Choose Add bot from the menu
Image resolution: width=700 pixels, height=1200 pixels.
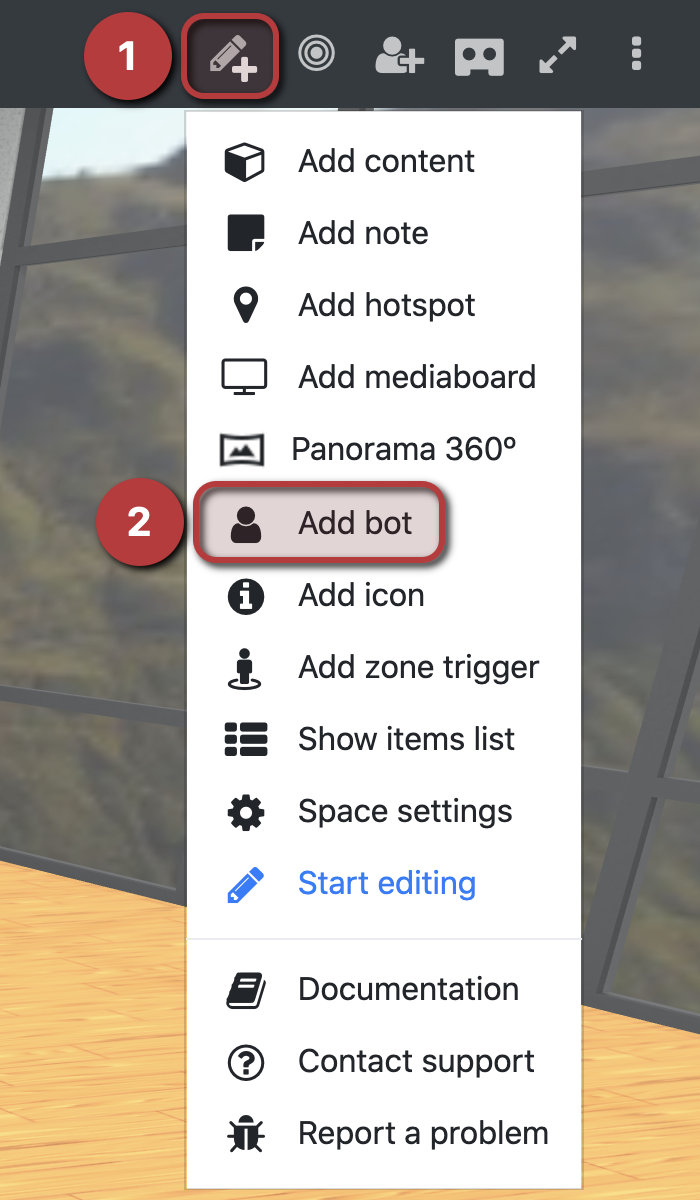[320, 522]
